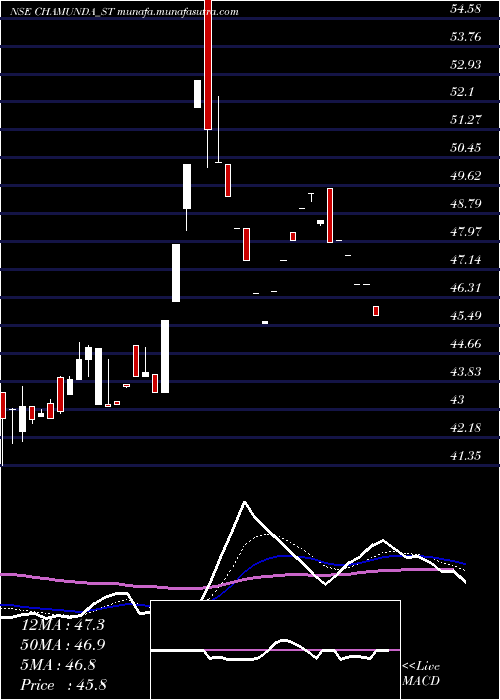Click the 46.31 price axis label
Image resolution: width=500 pixels, height=700 pixels.
[466, 288]
